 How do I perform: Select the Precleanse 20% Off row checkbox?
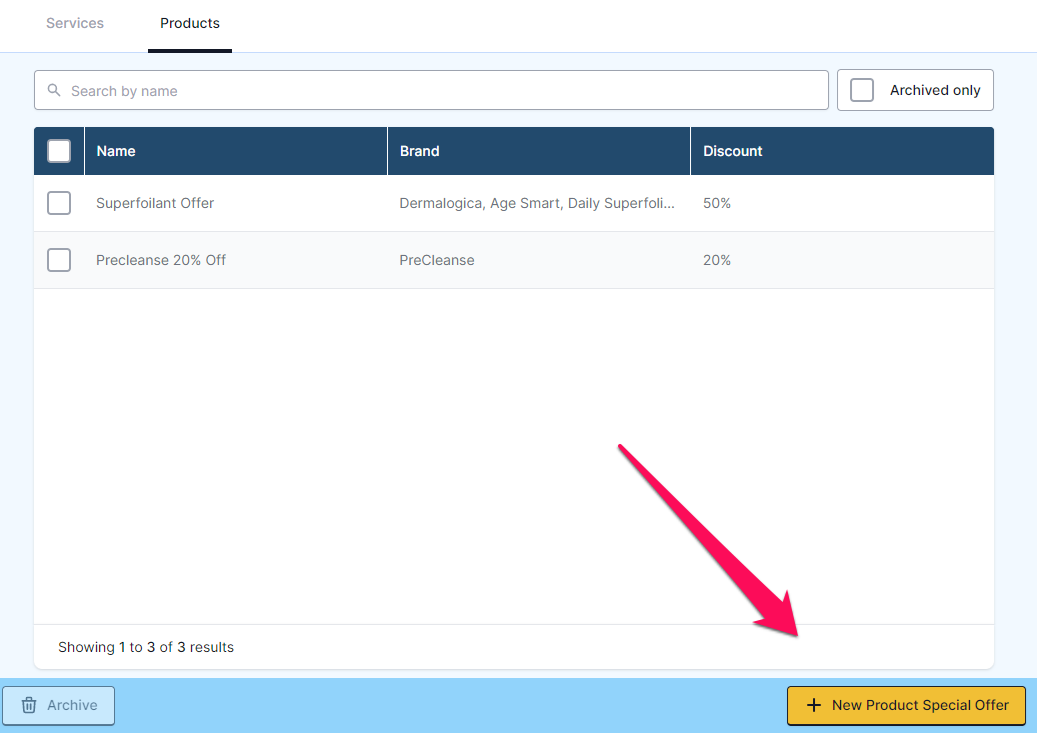(59, 260)
